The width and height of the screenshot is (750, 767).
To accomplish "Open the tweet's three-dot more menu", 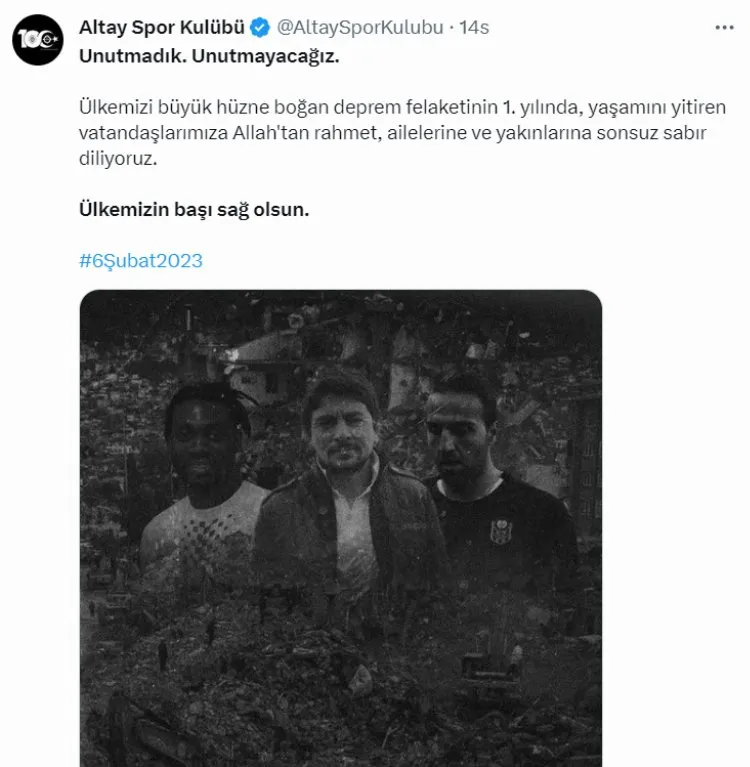I will coord(725,28).
